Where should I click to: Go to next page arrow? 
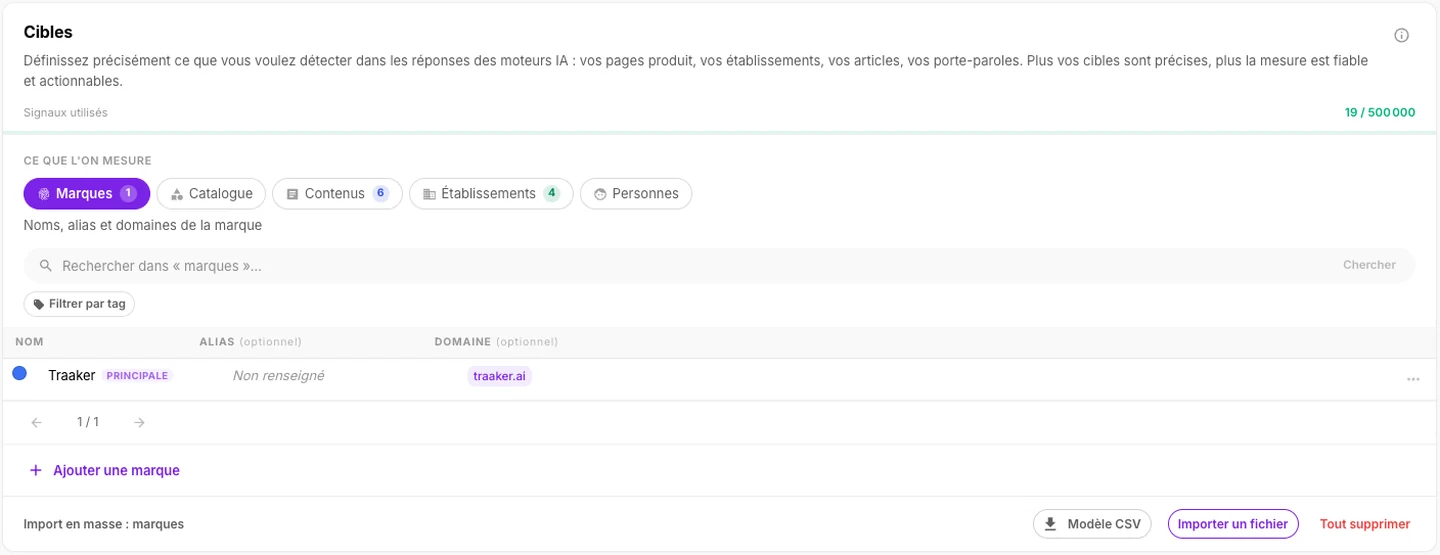(140, 422)
